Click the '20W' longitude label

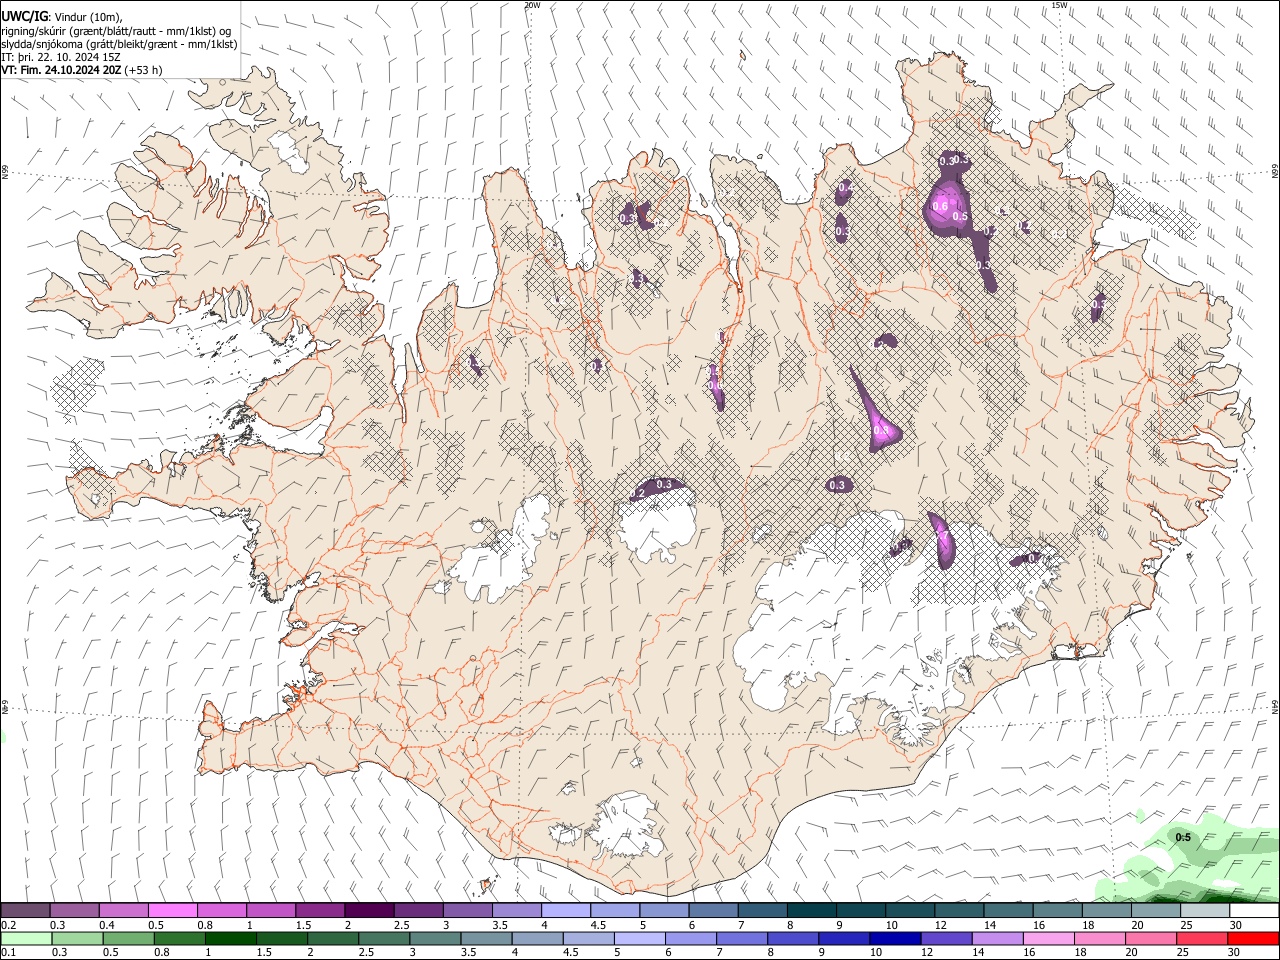tap(532, 5)
